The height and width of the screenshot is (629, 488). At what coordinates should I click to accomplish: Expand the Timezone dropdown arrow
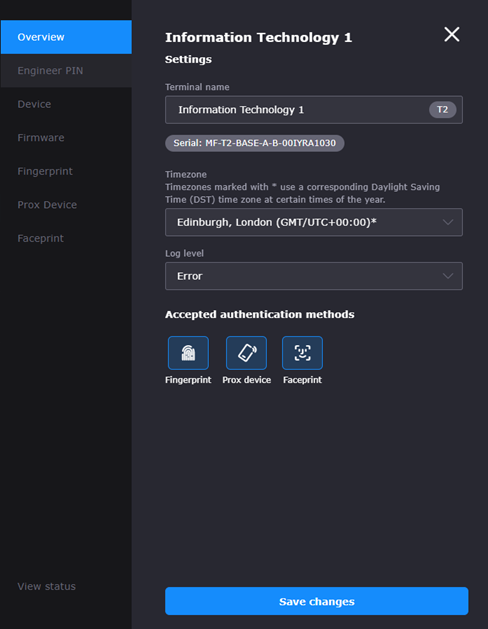(x=448, y=222)
